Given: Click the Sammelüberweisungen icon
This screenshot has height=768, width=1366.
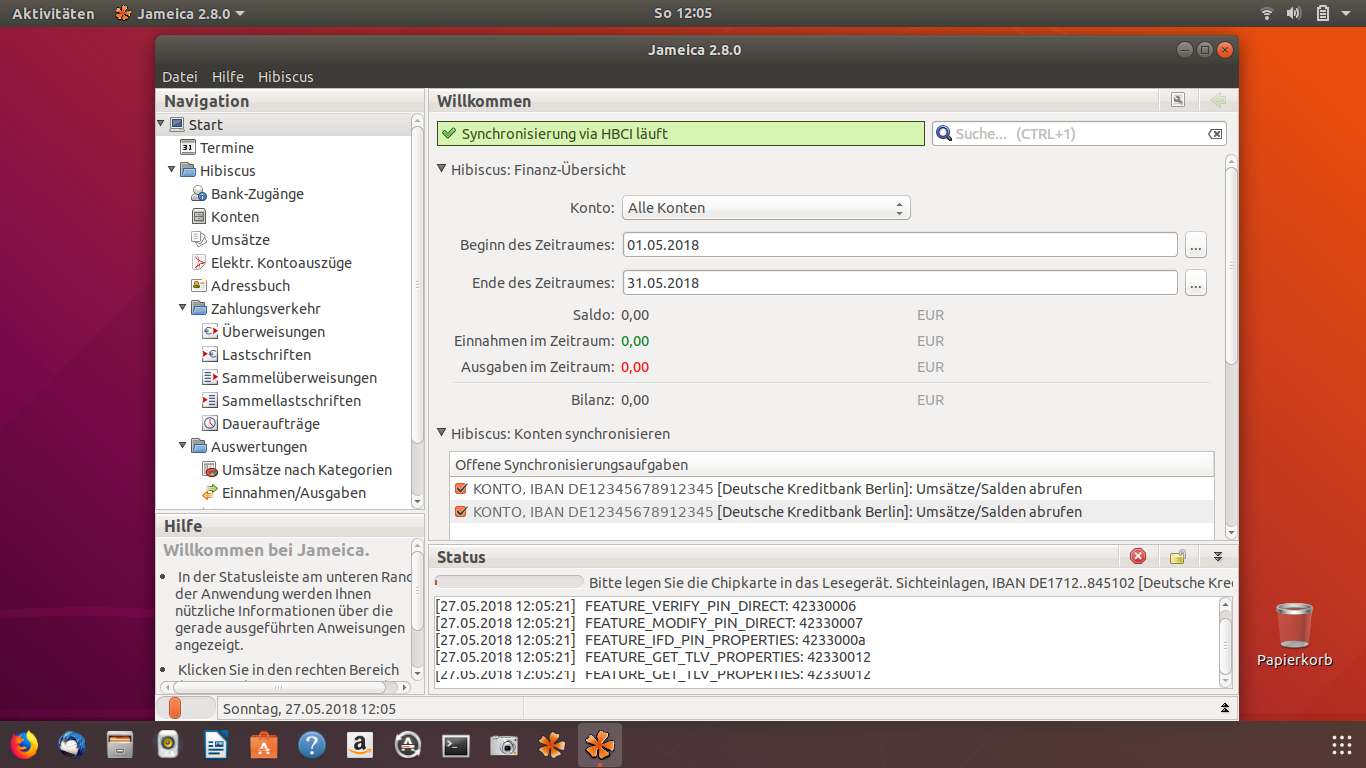Looking at the screenshot, I should (210, 378).
